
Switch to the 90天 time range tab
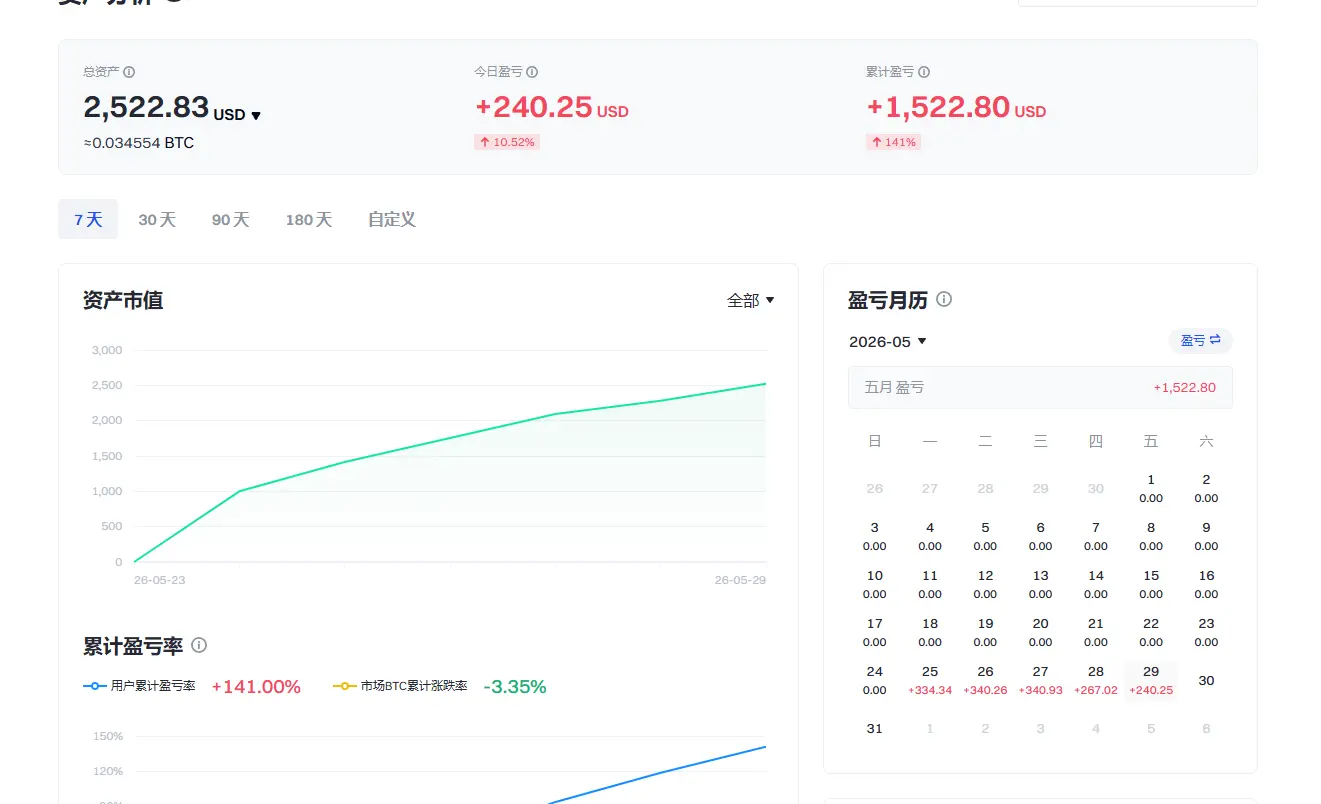(230, 219)
